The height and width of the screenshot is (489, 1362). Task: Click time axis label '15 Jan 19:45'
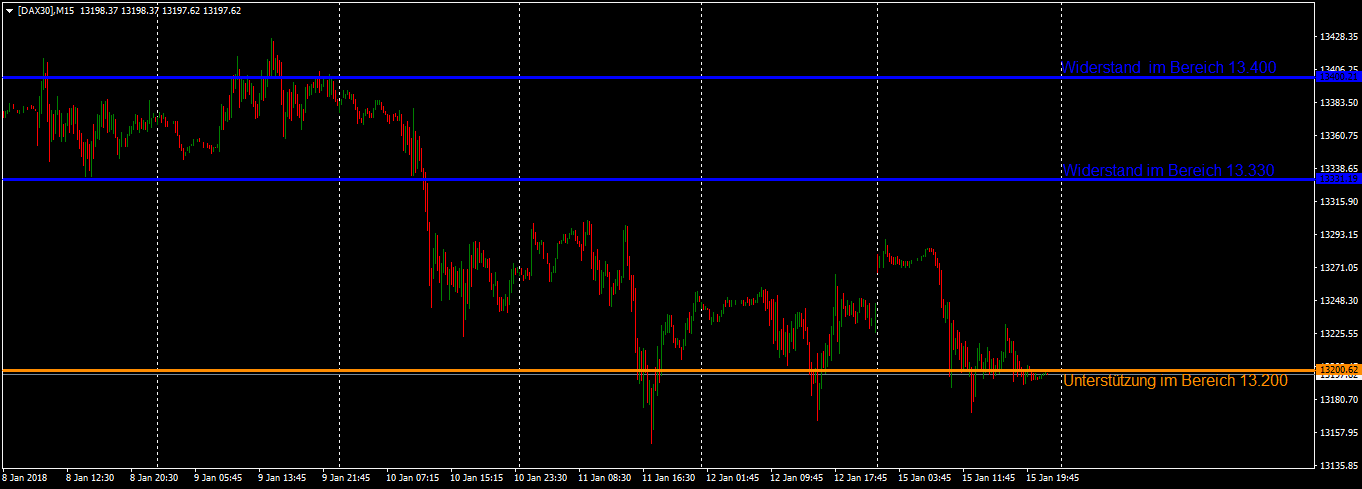click(1055, 478)
